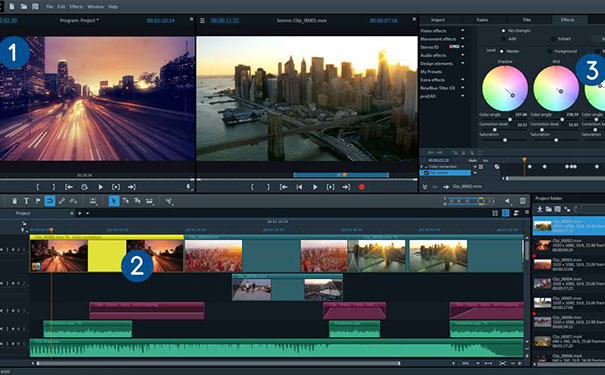Open the Edit menu
The height and width of the screenshot is (375, 605).
(61, 7)
